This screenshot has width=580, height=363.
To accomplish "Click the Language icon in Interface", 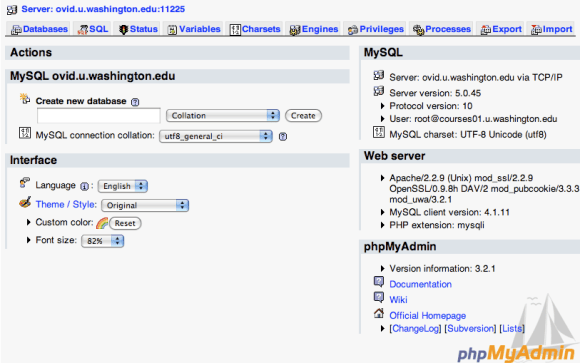I will click(x=25, y=183).
